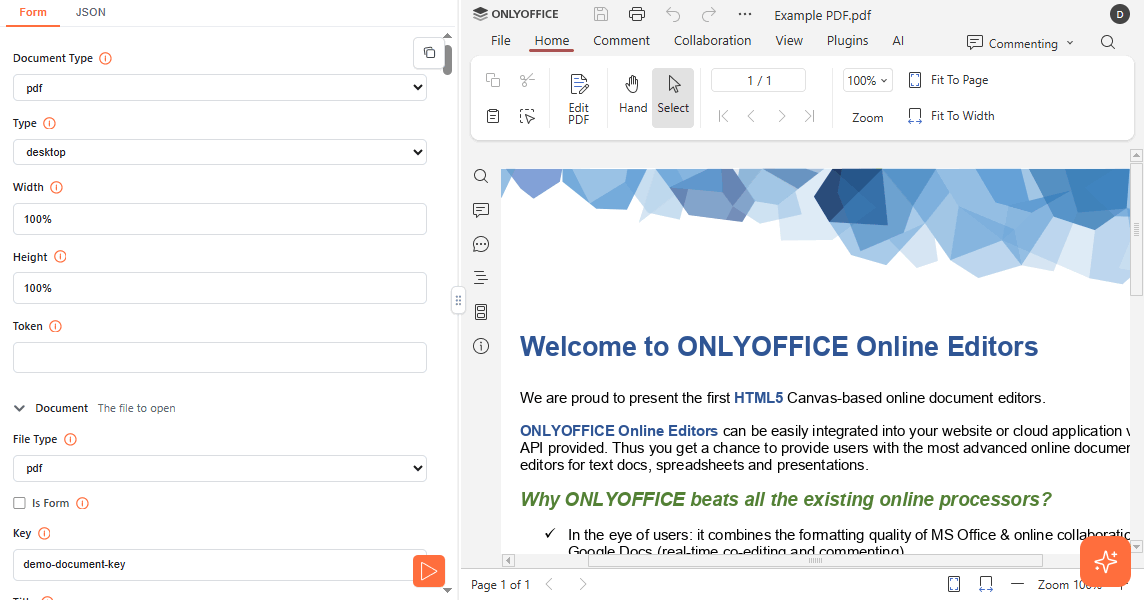Viewport: 1144px width, 600px height.
Task: Enable Fit To Width view
Action: [x=951, y=116]
